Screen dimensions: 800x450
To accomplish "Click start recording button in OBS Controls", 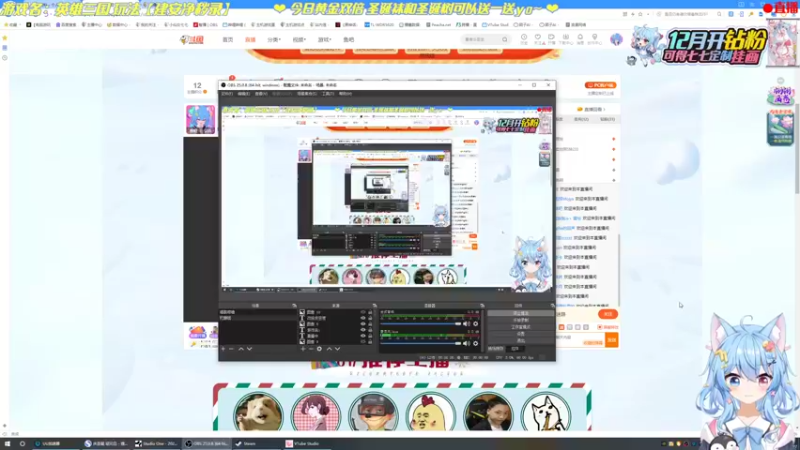I will pos(521,320).
